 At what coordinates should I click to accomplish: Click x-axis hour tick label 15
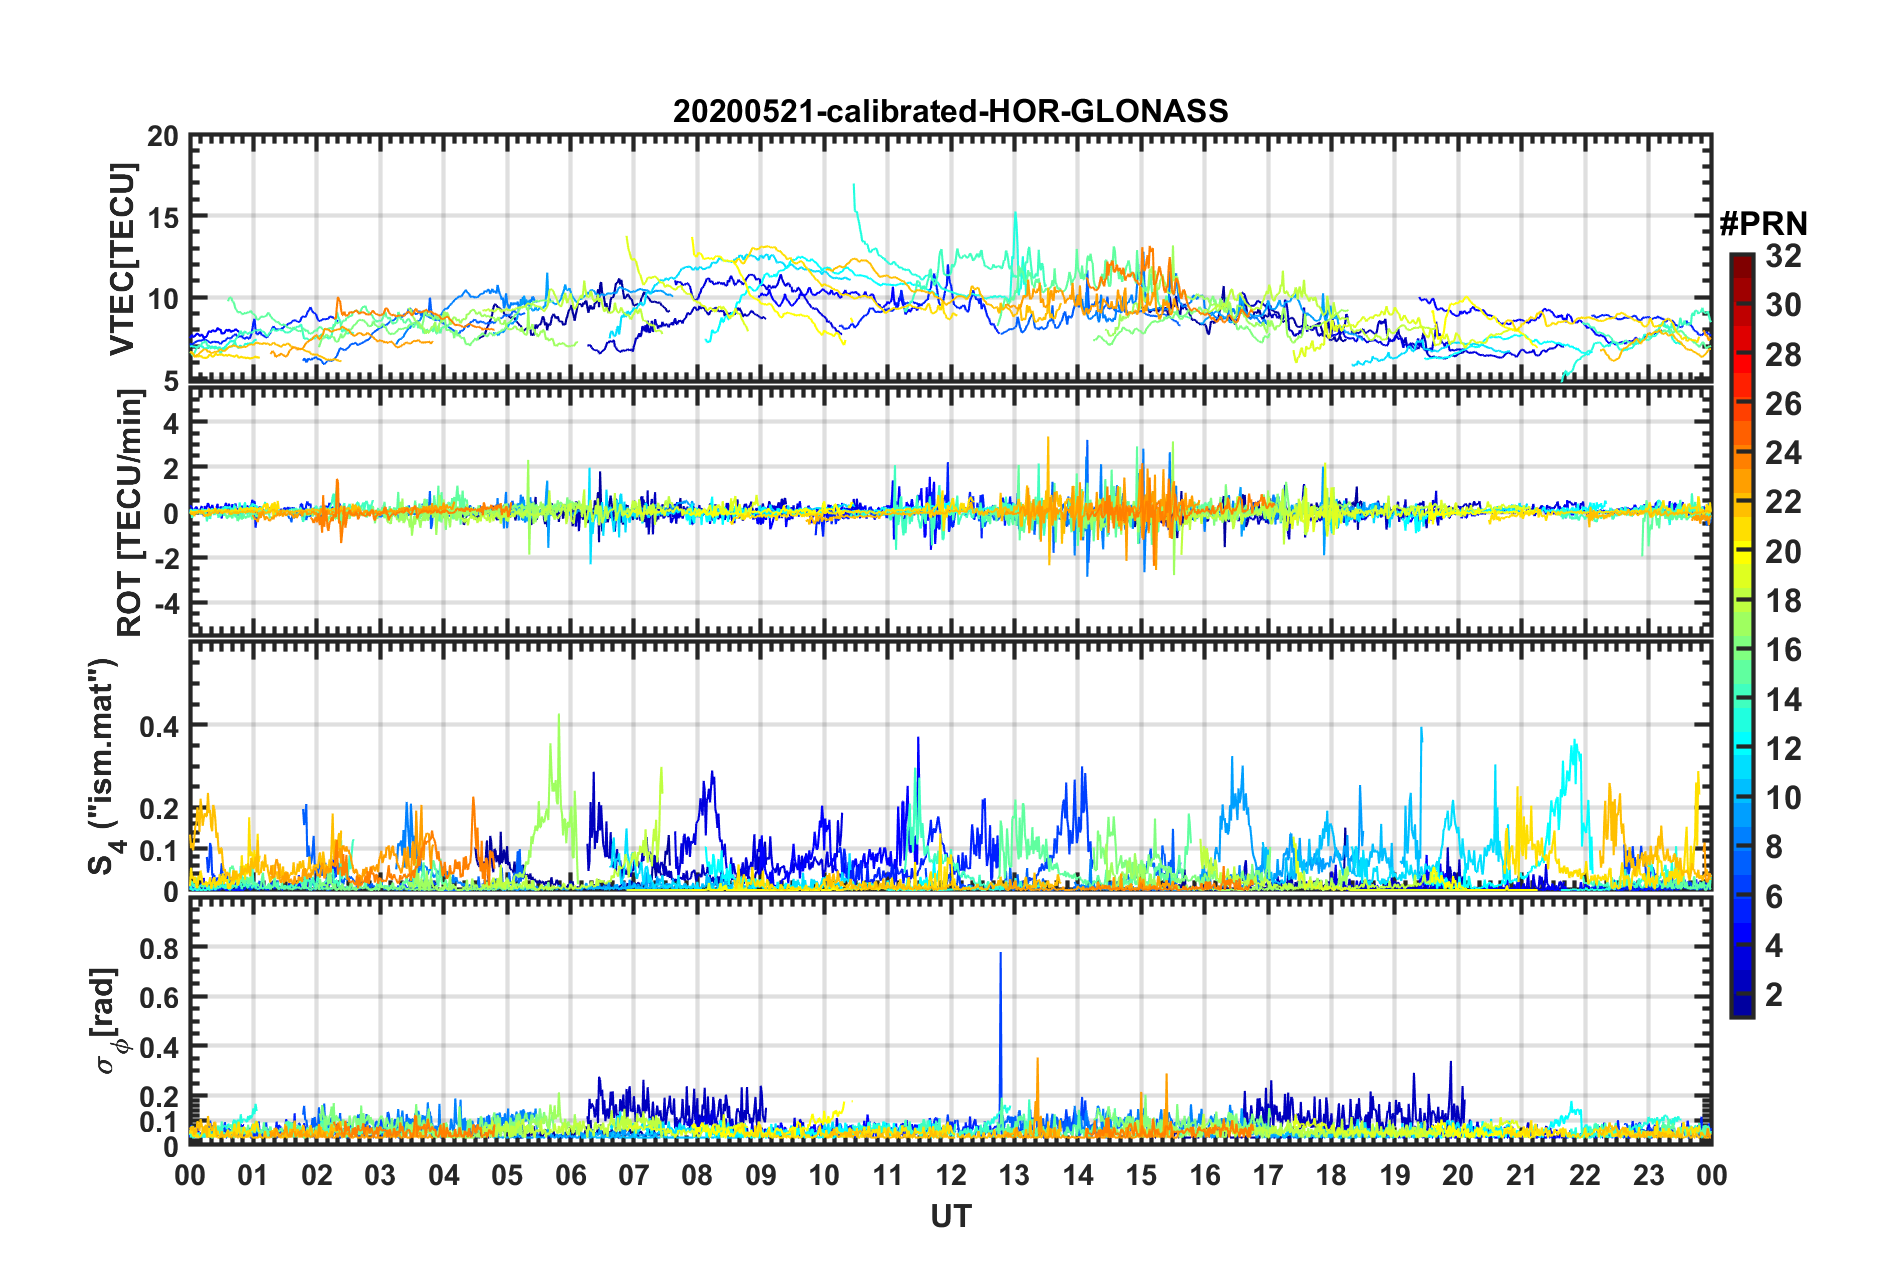(x=1141, y=1175)
